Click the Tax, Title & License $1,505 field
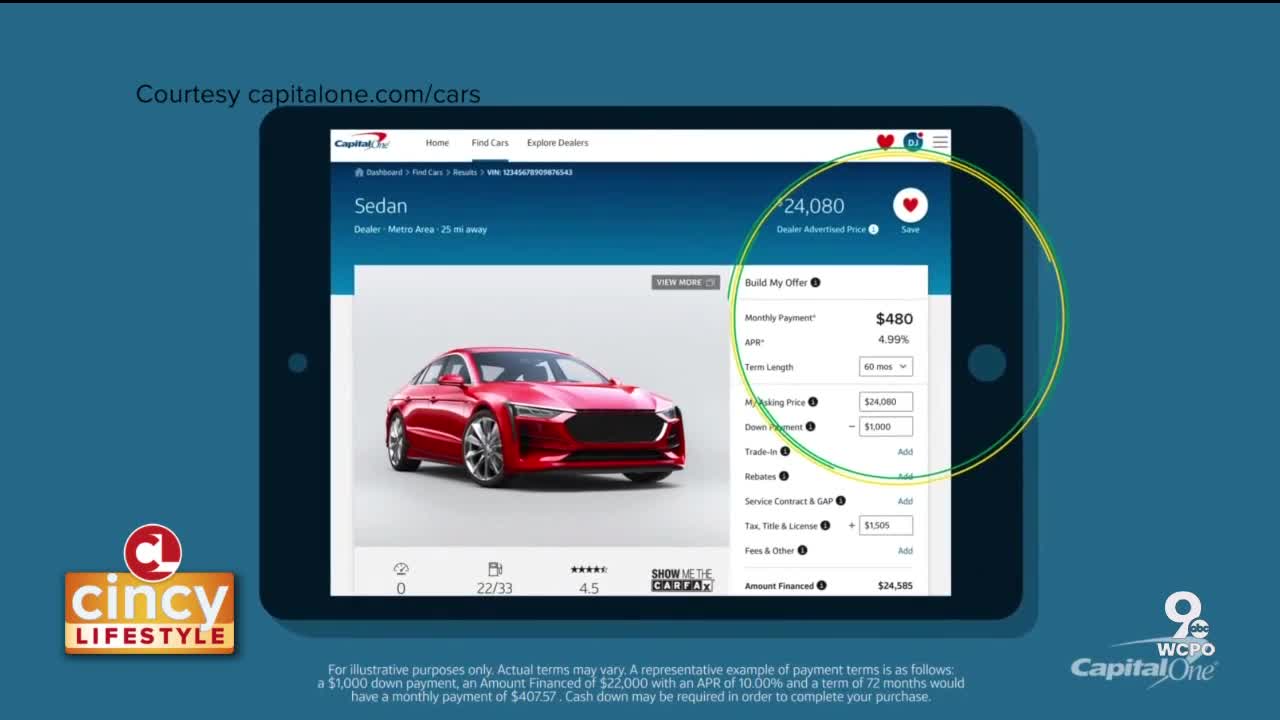The height and width of the screenshot is (720, 1280). (886, 525)
